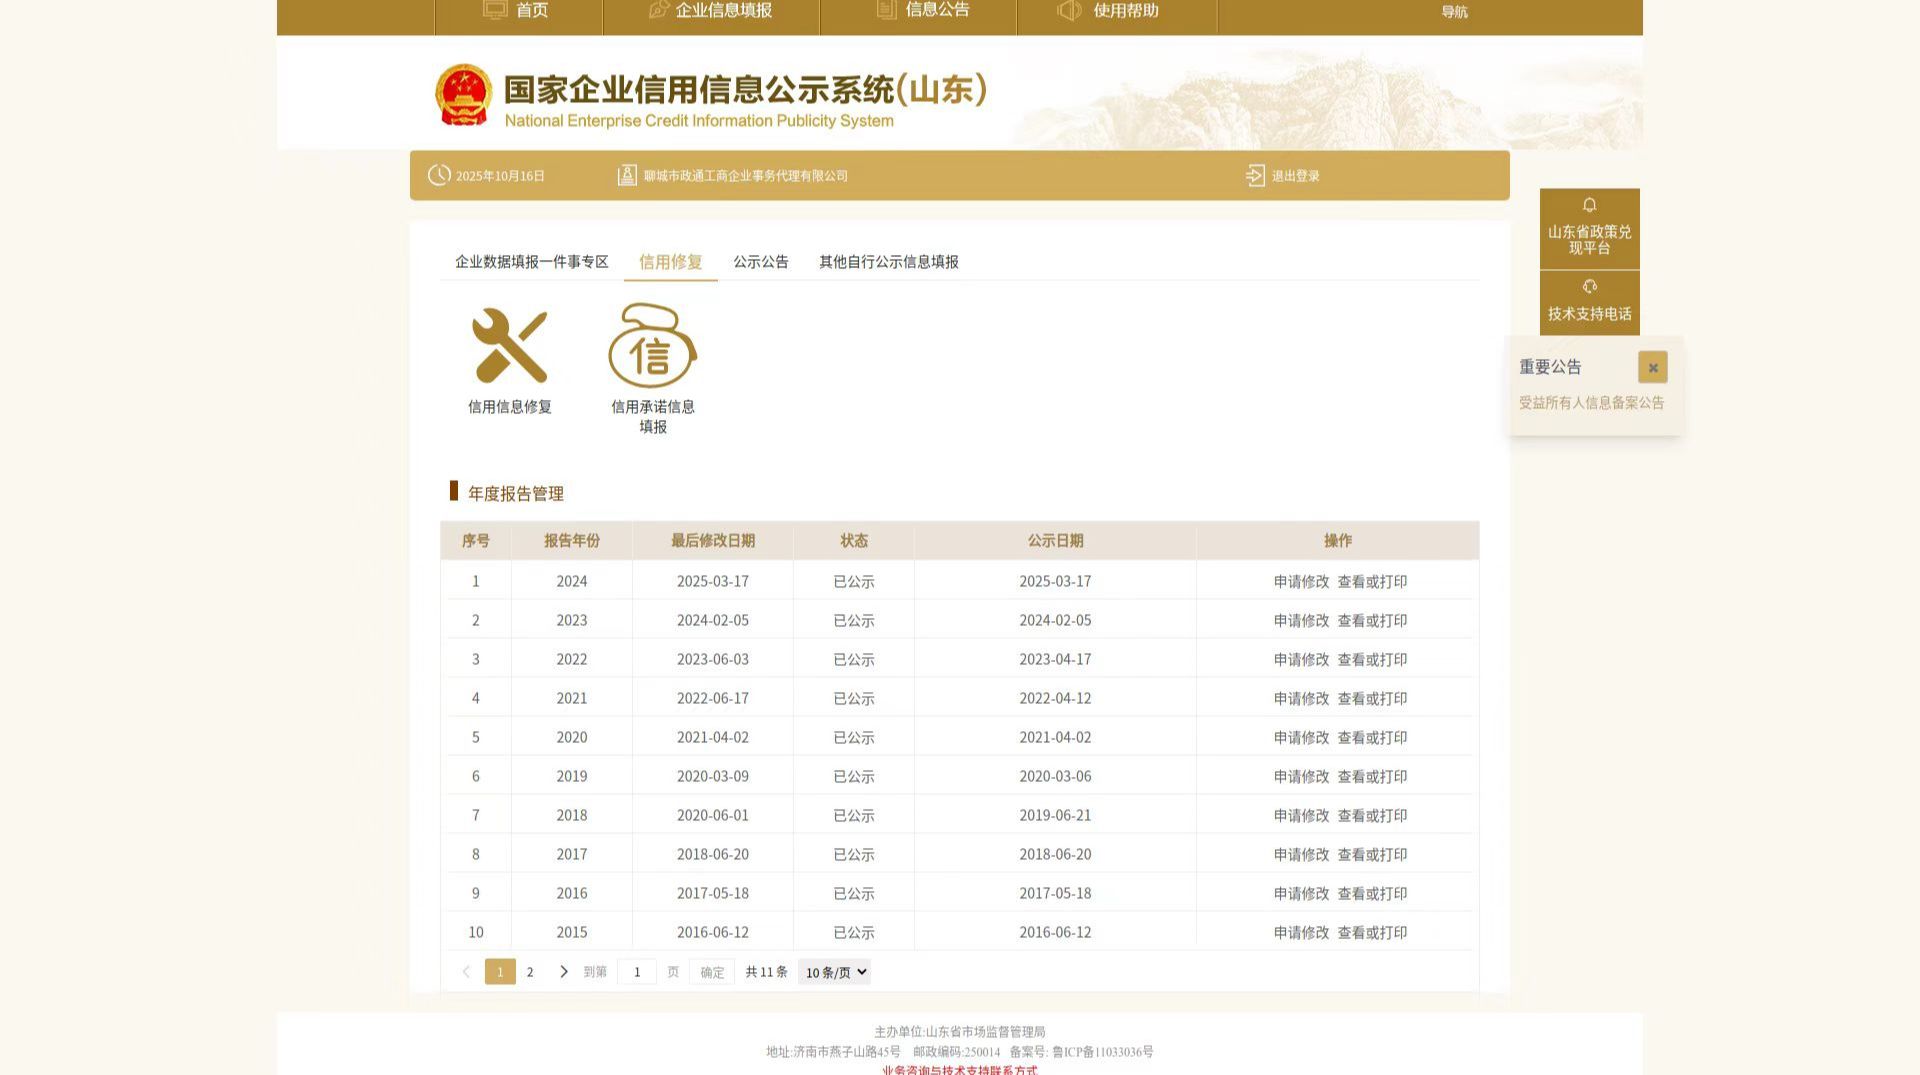Go to previous page with the left arrow
The width and height of the screenshot is (1920, 1075).
(466, 972)
